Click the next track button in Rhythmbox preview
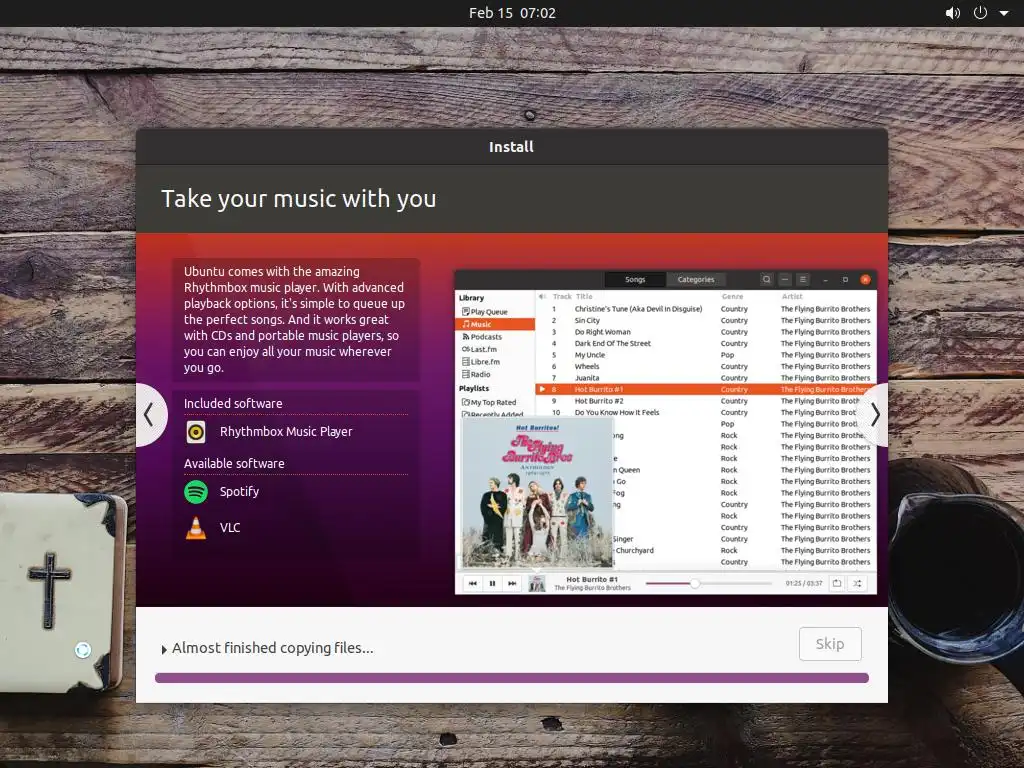1024x768 pixels. click(512, 583)
